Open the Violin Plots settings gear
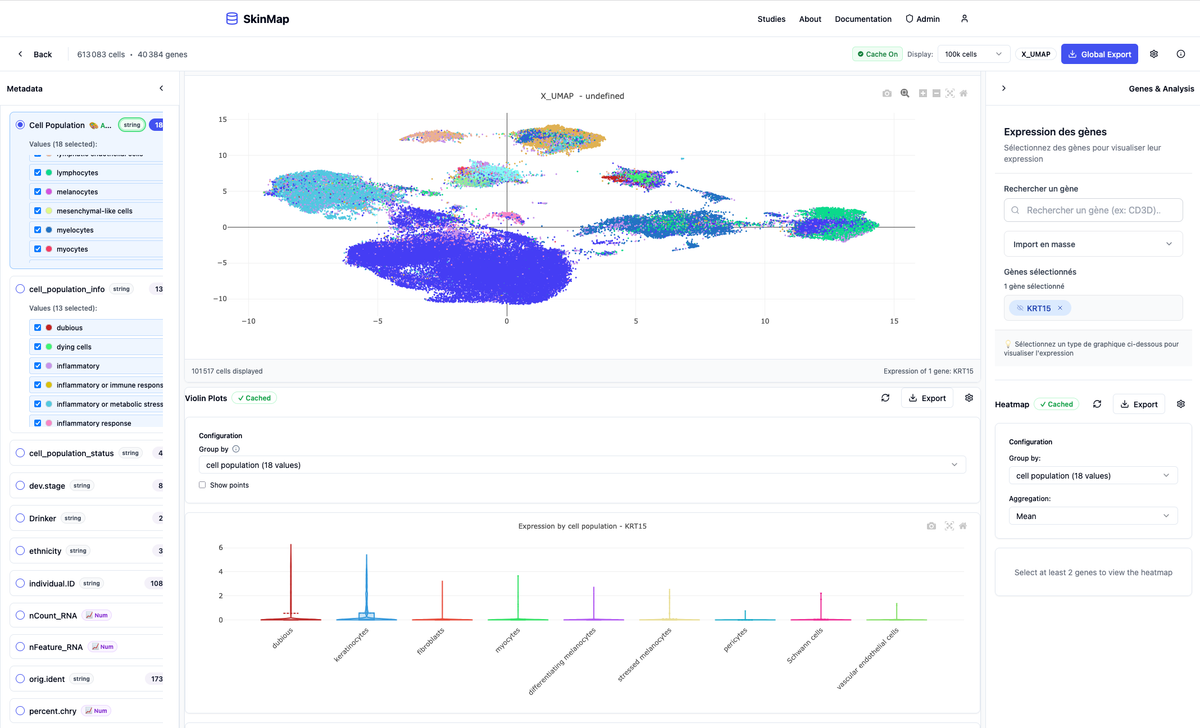 click(x=968, y=397)
